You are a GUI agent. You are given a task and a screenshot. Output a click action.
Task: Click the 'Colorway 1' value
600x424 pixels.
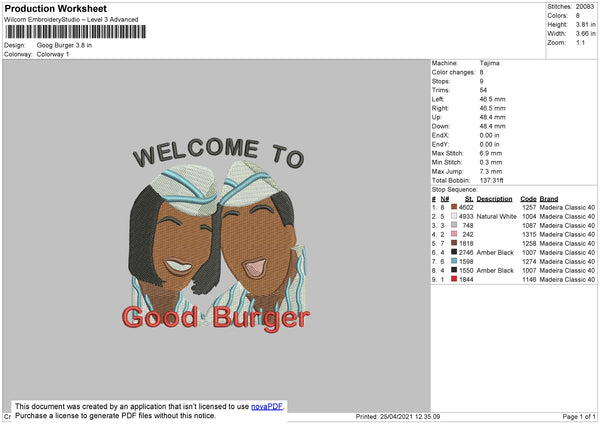tap(53, 54)
